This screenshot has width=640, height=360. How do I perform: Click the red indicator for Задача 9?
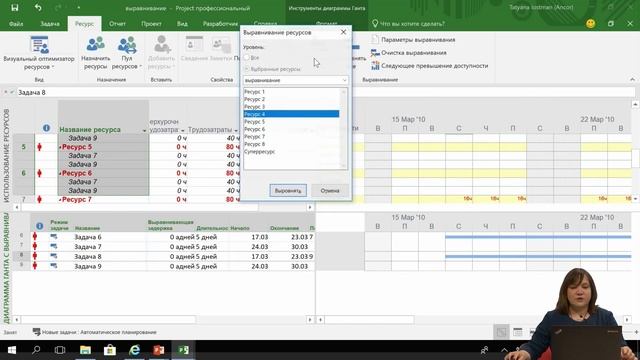35,266
